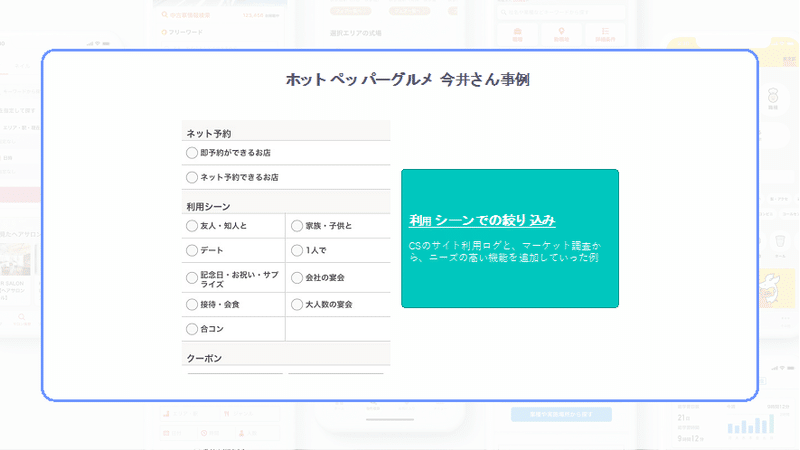The image size is (800, 450).
Task: Click the 利用シーン section header
Action: pos(286,204)
